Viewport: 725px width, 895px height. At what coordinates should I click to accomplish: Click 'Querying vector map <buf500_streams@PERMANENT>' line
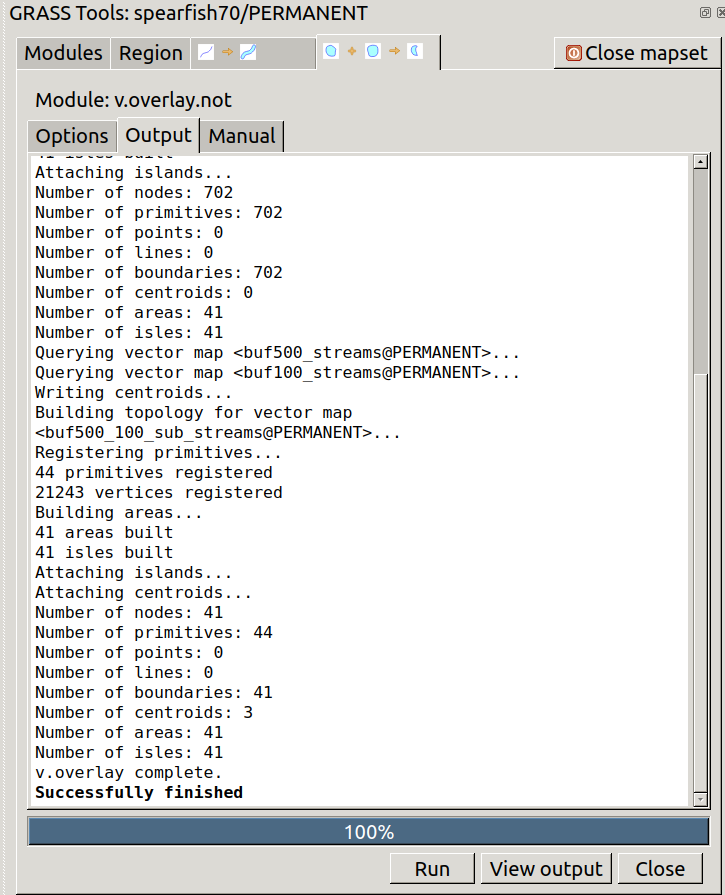[x=277, y=352]
